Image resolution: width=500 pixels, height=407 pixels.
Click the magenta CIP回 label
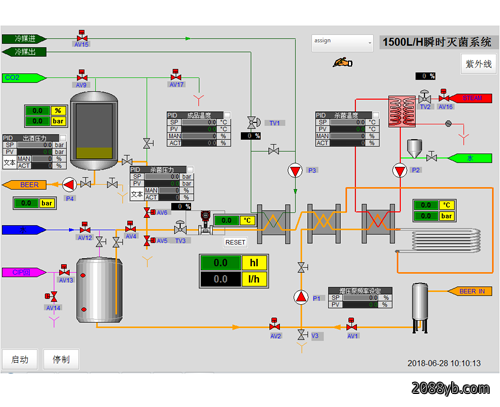pyautogui.click(x=24, y=272)
